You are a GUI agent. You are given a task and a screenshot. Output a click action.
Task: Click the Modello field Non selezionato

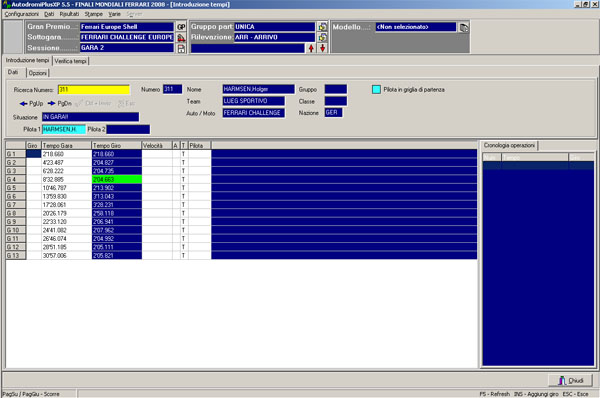pos(416,27)
